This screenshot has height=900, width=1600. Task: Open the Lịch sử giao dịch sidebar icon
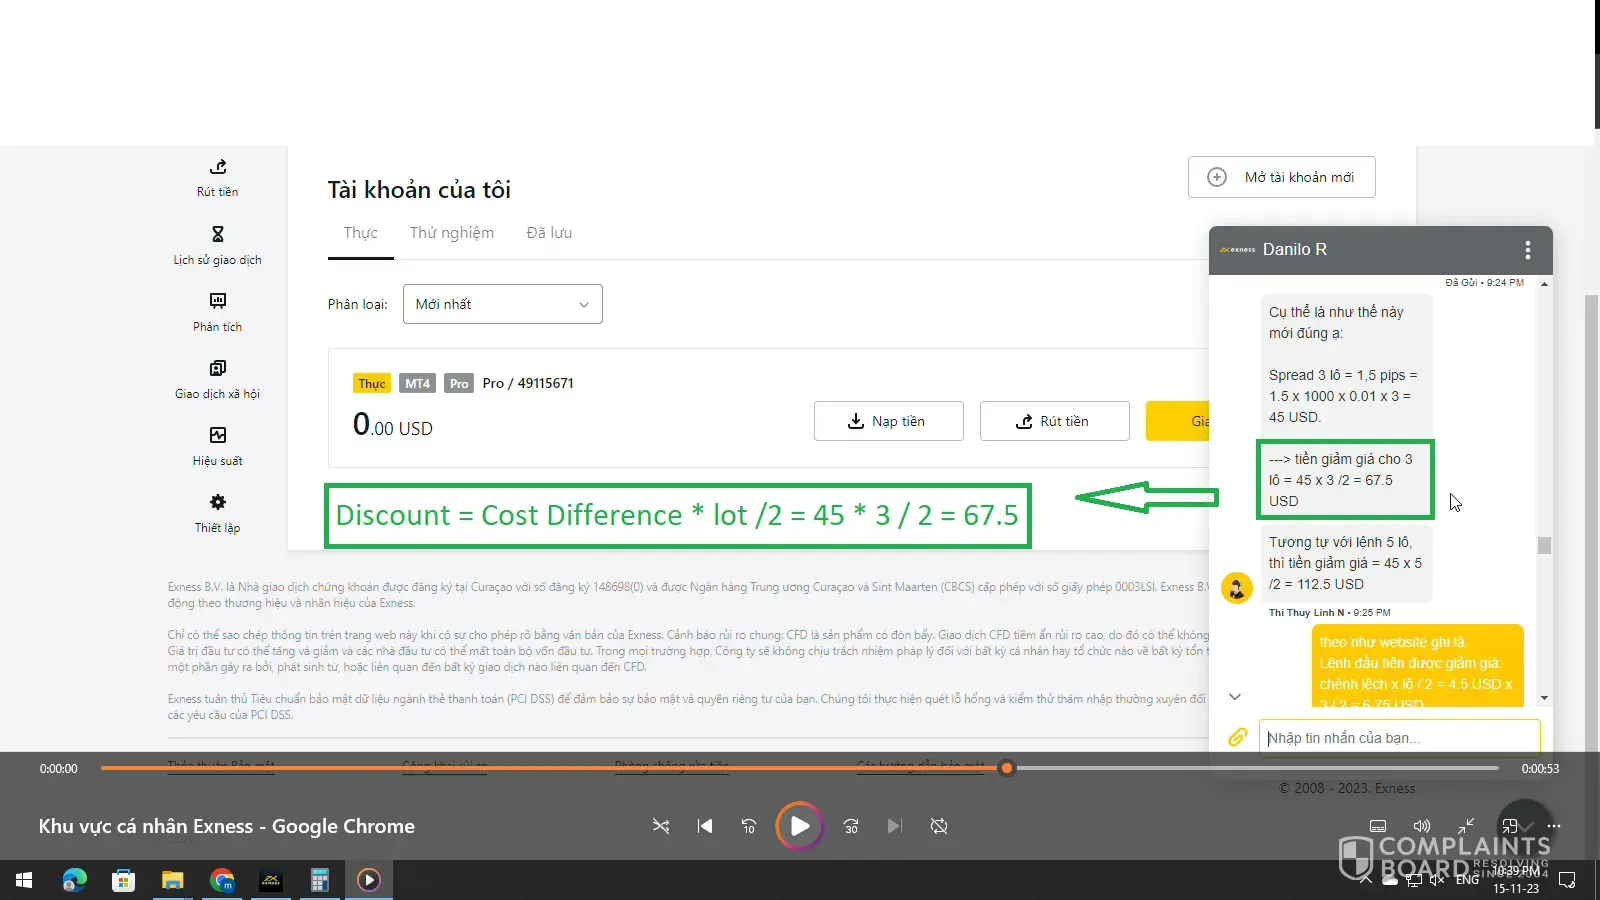point(217,234)
